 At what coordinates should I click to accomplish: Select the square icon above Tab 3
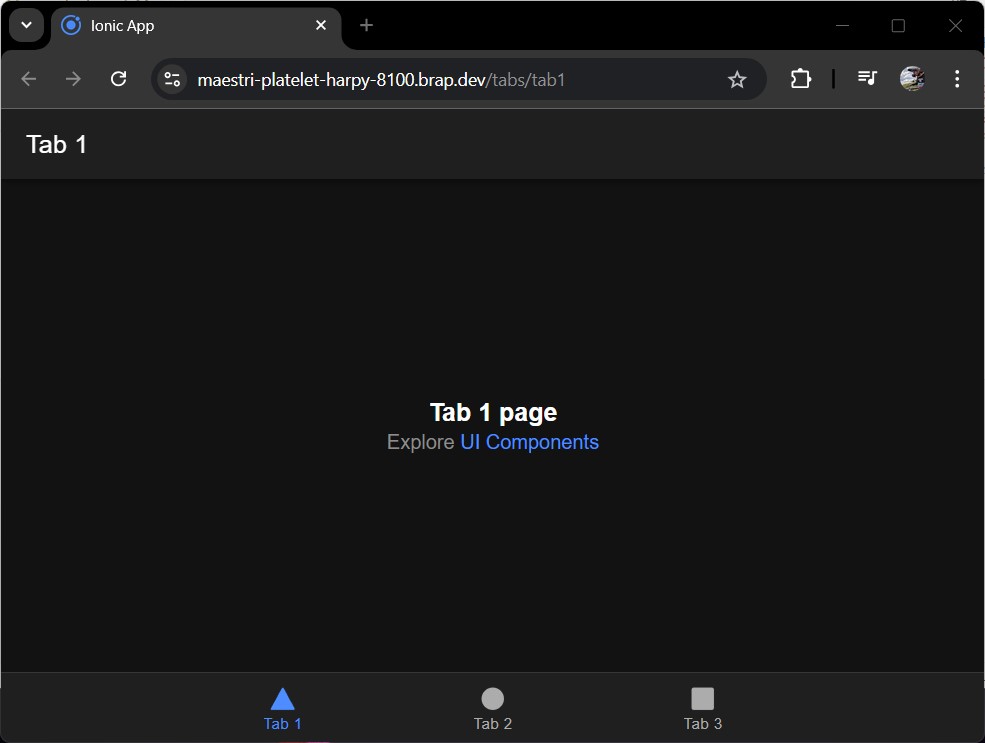pyautogui.click(x=702, y=698)
